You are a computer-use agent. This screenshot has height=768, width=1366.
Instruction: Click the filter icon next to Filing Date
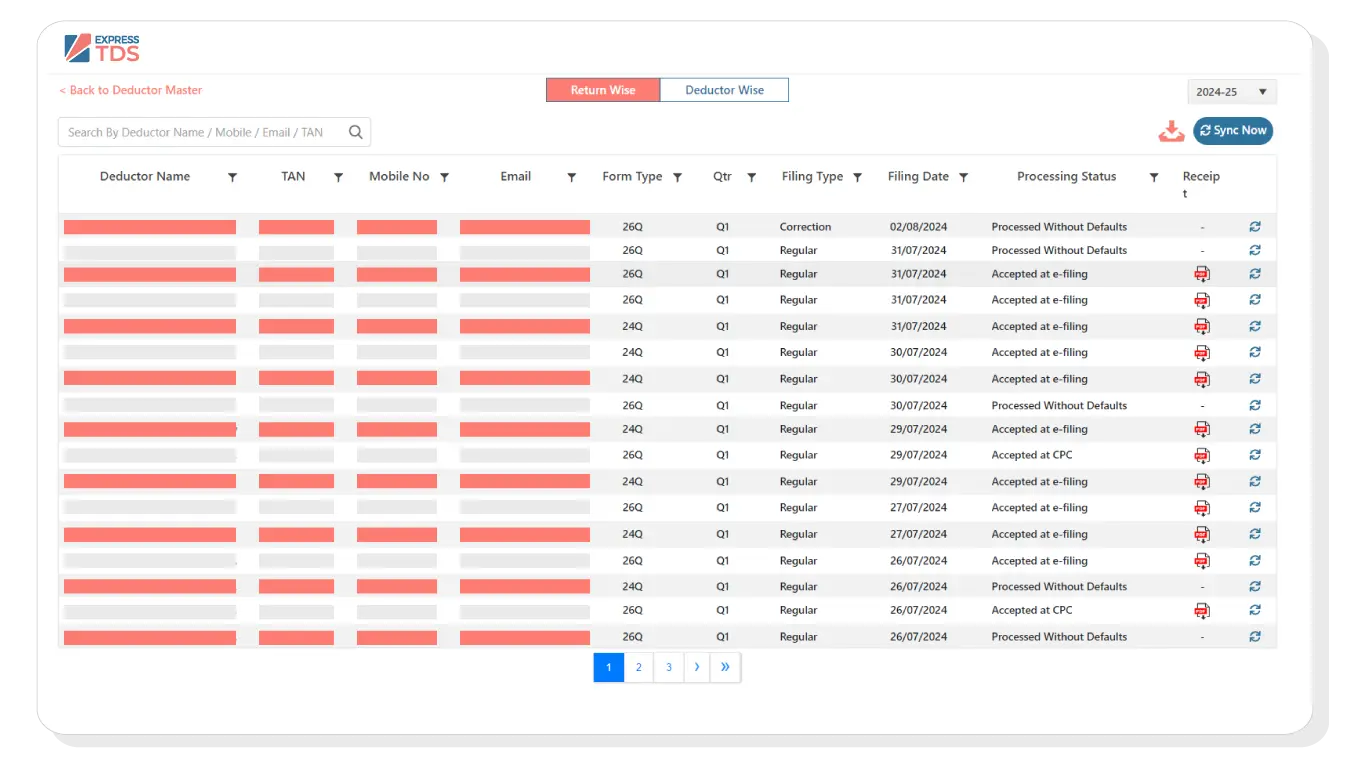(x=963, y=177)
